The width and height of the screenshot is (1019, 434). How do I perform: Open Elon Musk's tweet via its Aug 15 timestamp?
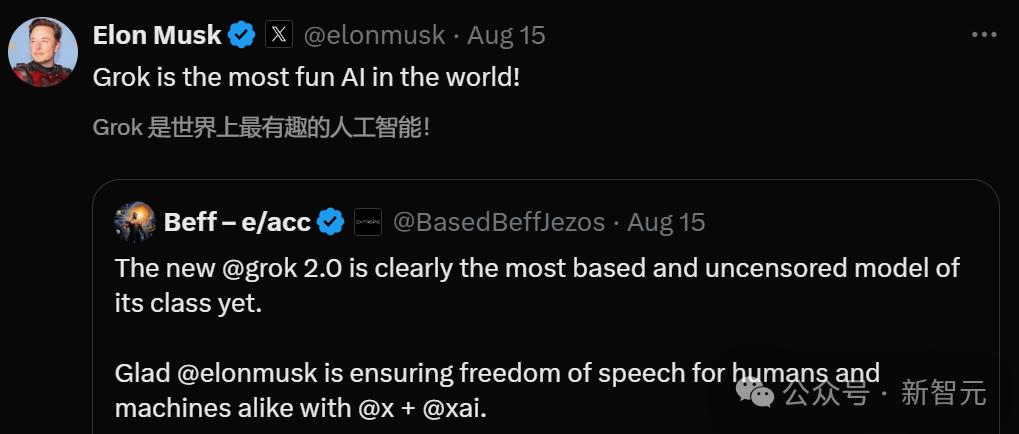pos(506,36)
